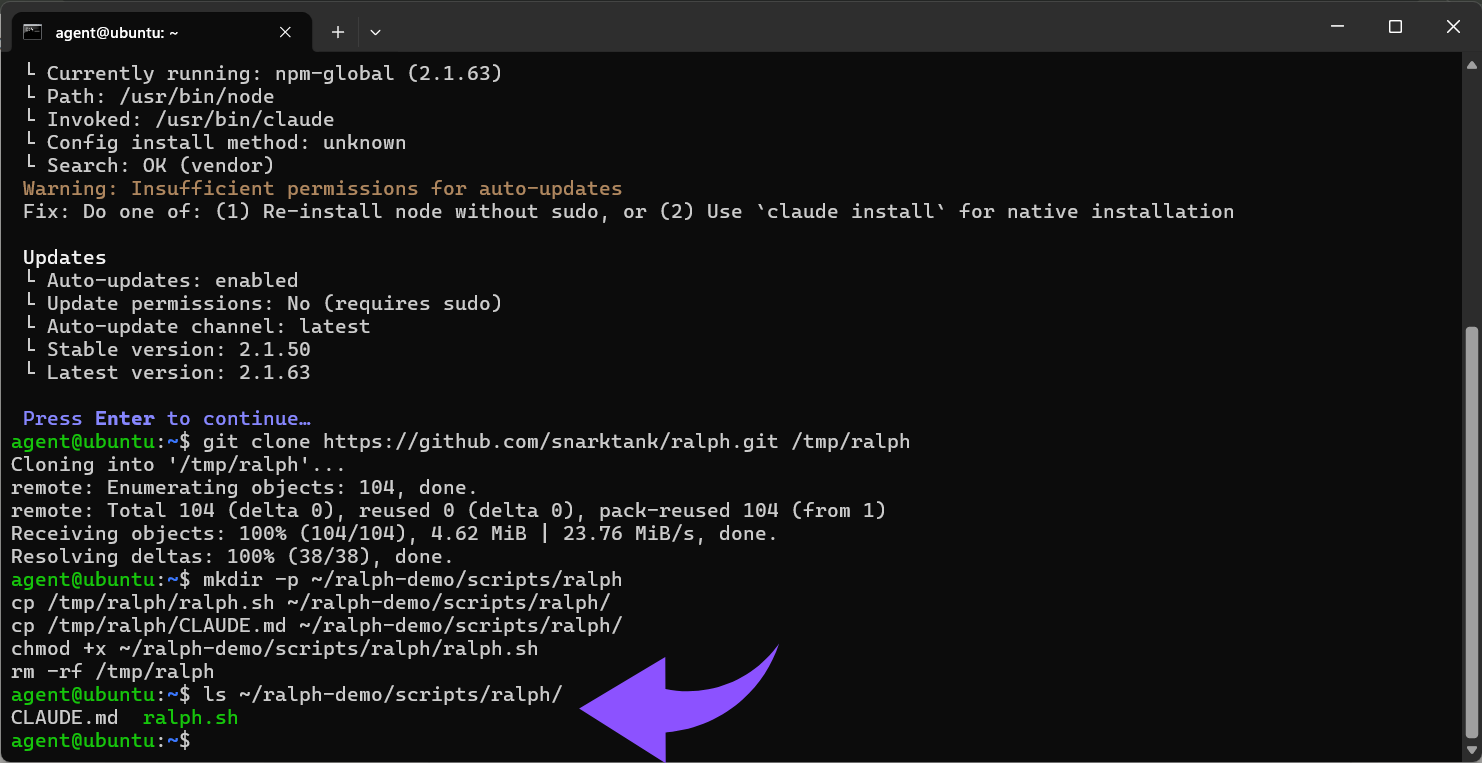Image resolution: width=1482 pixels, height=763 pixels.
Task: Click the scrollbar up arrow
Action: [1471, 65]
